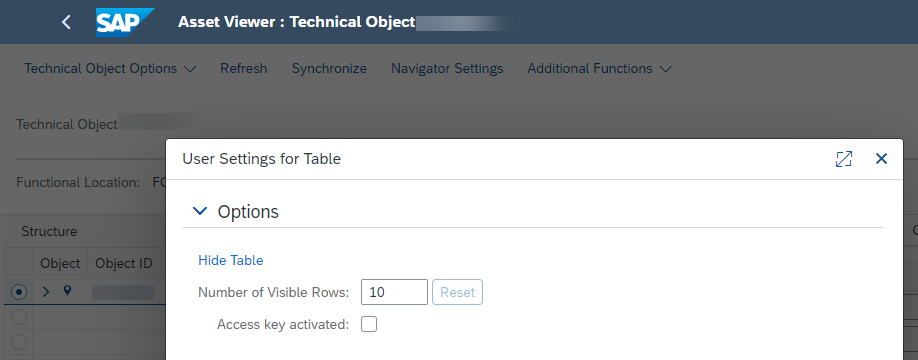Go back using the header arrow

[x=66, y=22]
